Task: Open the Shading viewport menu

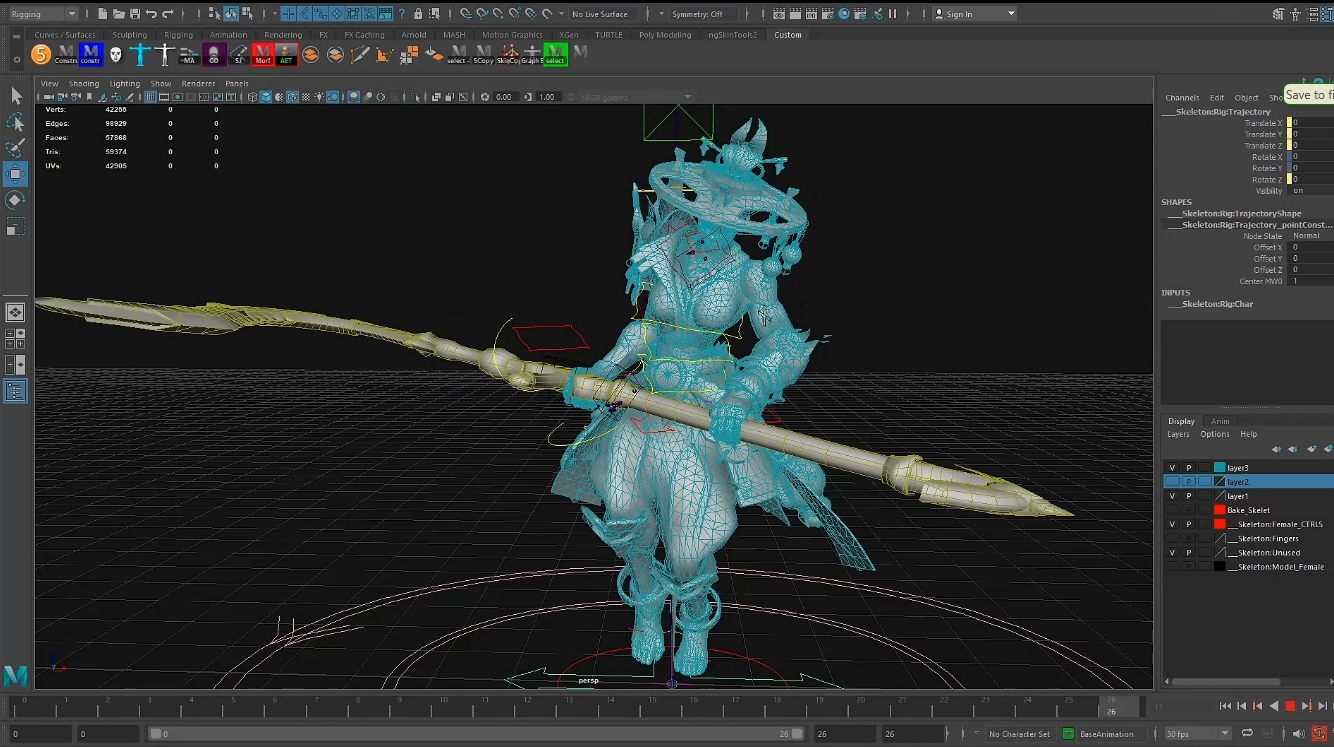Action: [x=84, y=84]
